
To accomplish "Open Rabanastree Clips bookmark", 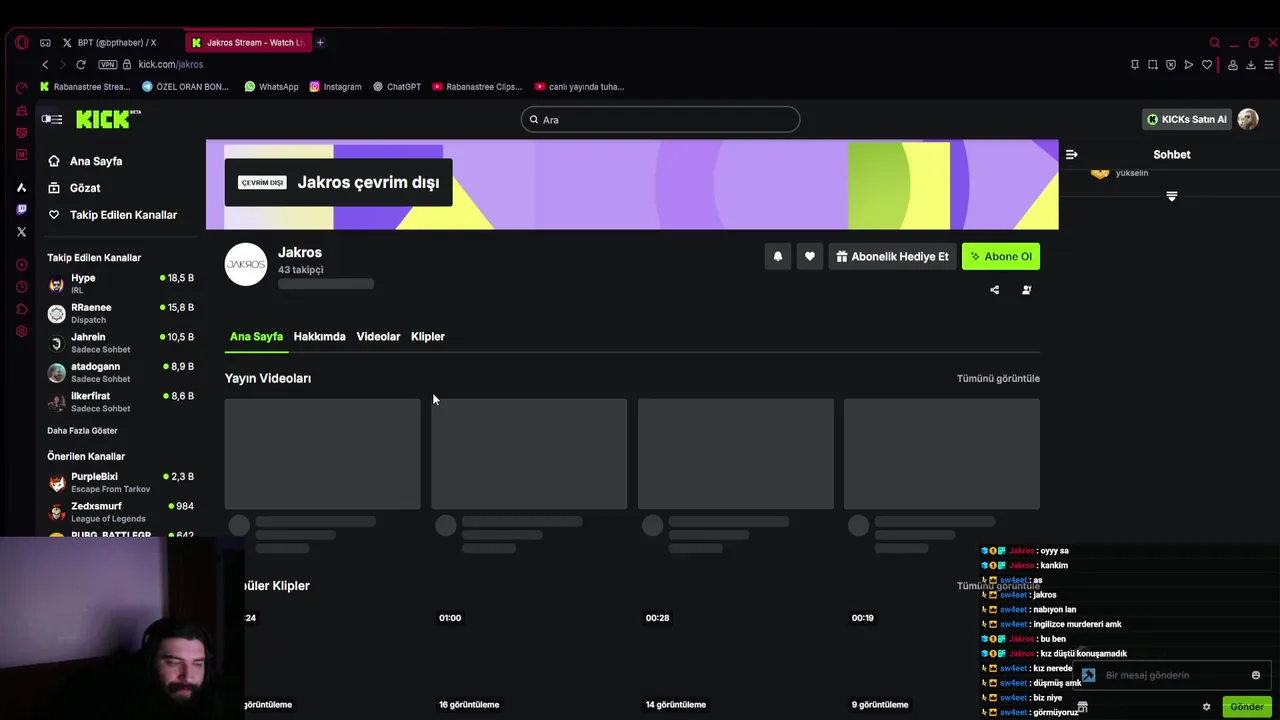I will click(477, 87).
